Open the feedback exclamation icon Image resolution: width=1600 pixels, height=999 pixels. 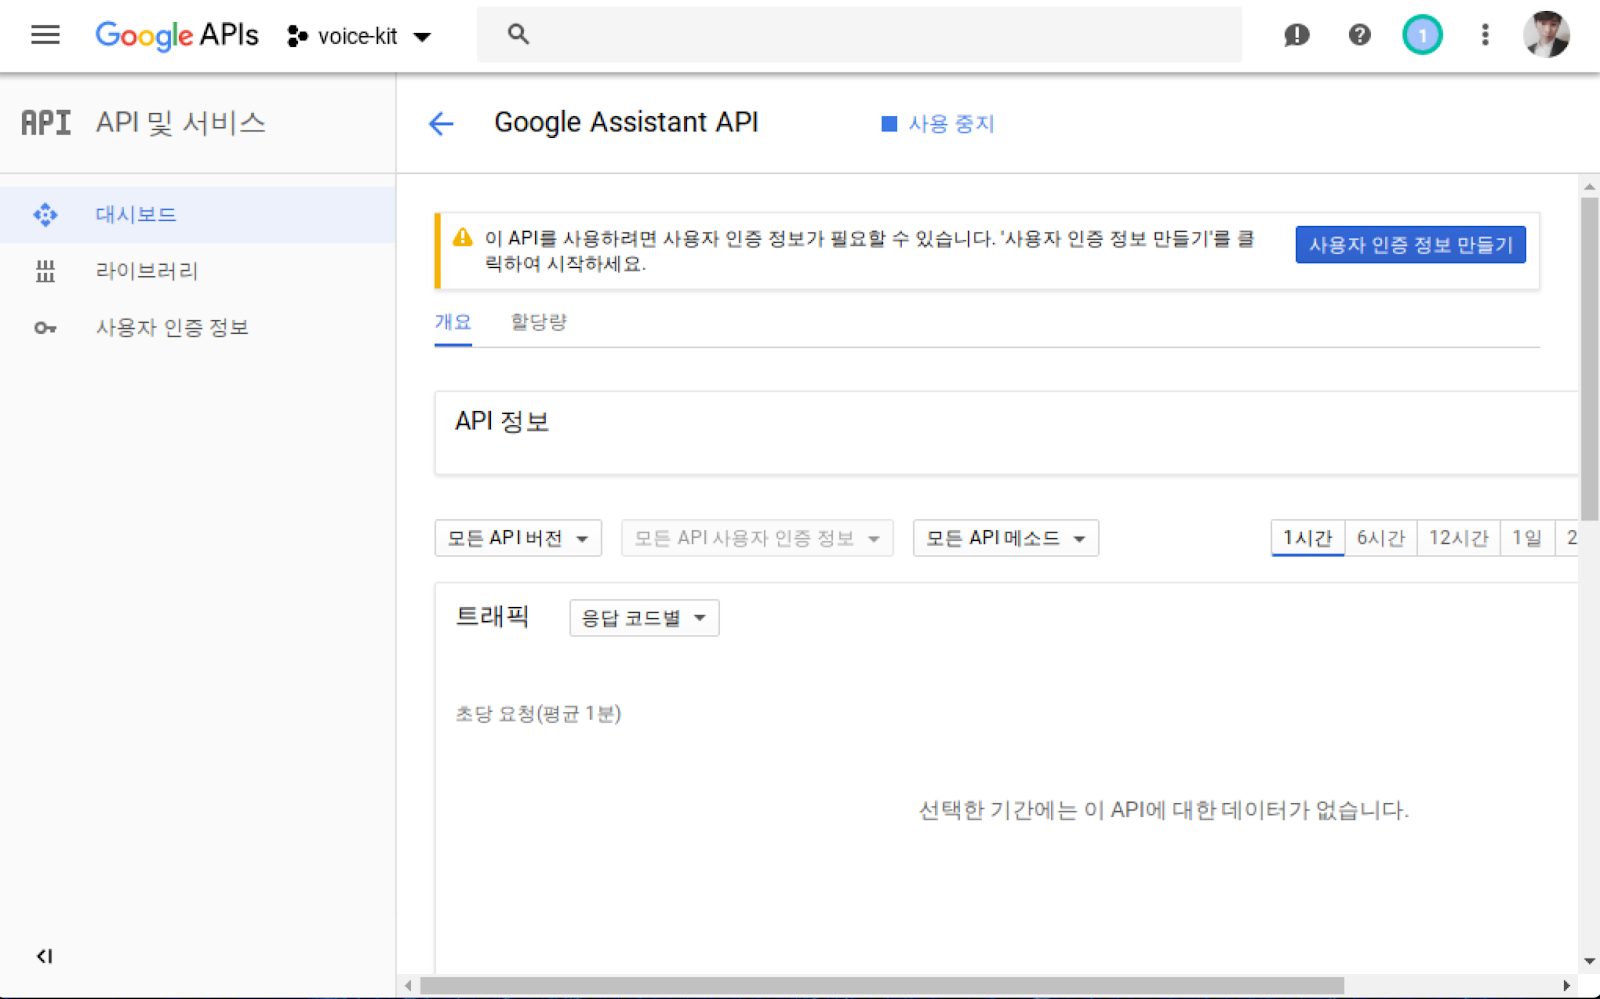(x=1297, y=35)
